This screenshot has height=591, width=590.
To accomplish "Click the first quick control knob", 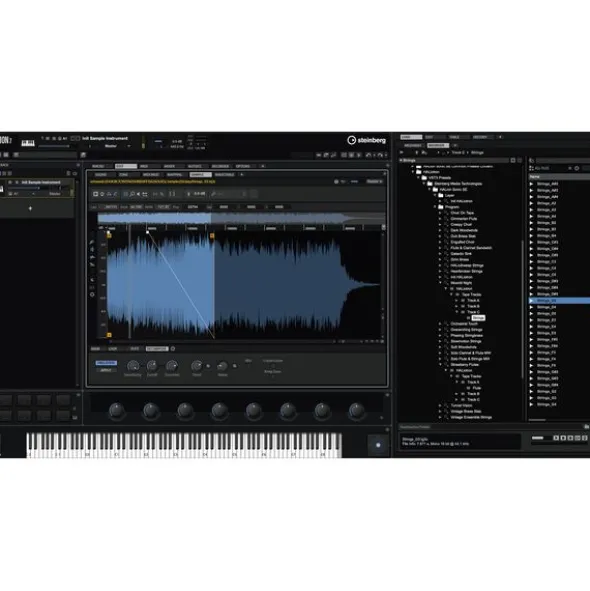I will point(116,410).
